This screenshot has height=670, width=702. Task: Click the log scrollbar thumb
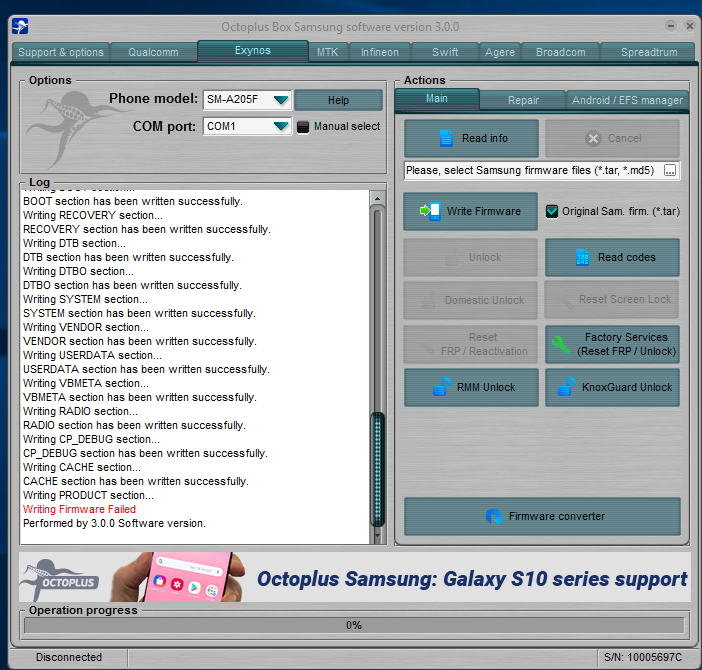(x=377, y=469)
